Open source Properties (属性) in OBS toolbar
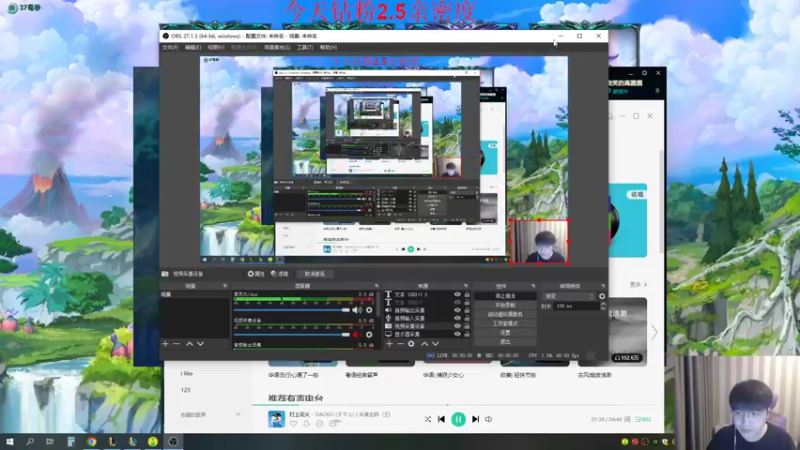Viewport: 800px width, 450px height. 256,274
